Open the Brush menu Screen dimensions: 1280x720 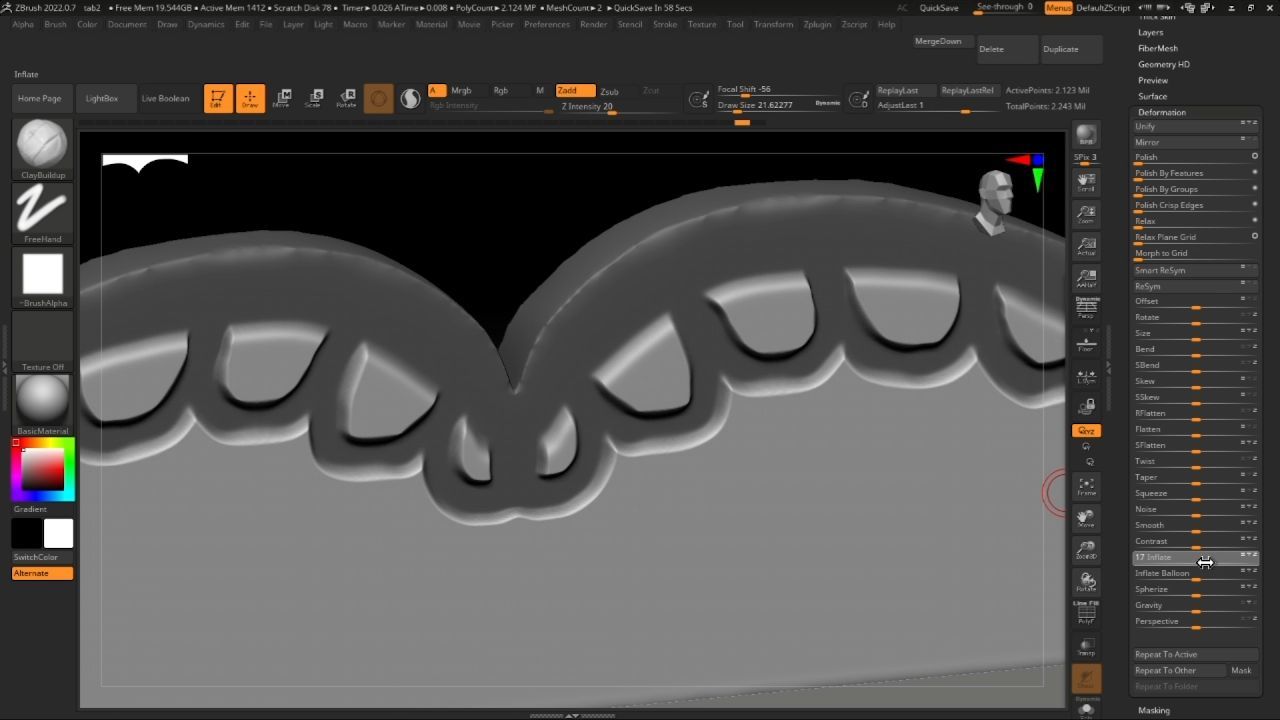point(55,24)
